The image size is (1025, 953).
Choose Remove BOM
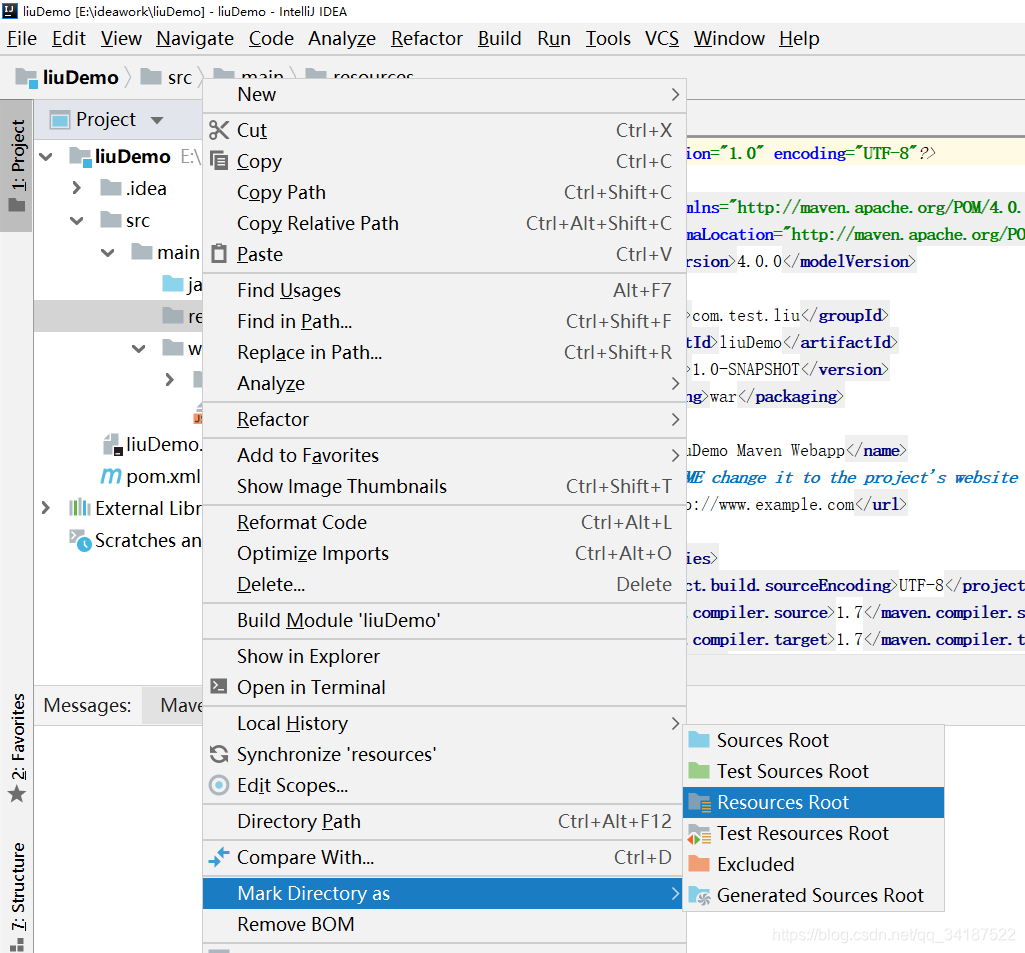click(x=445, y=924)
